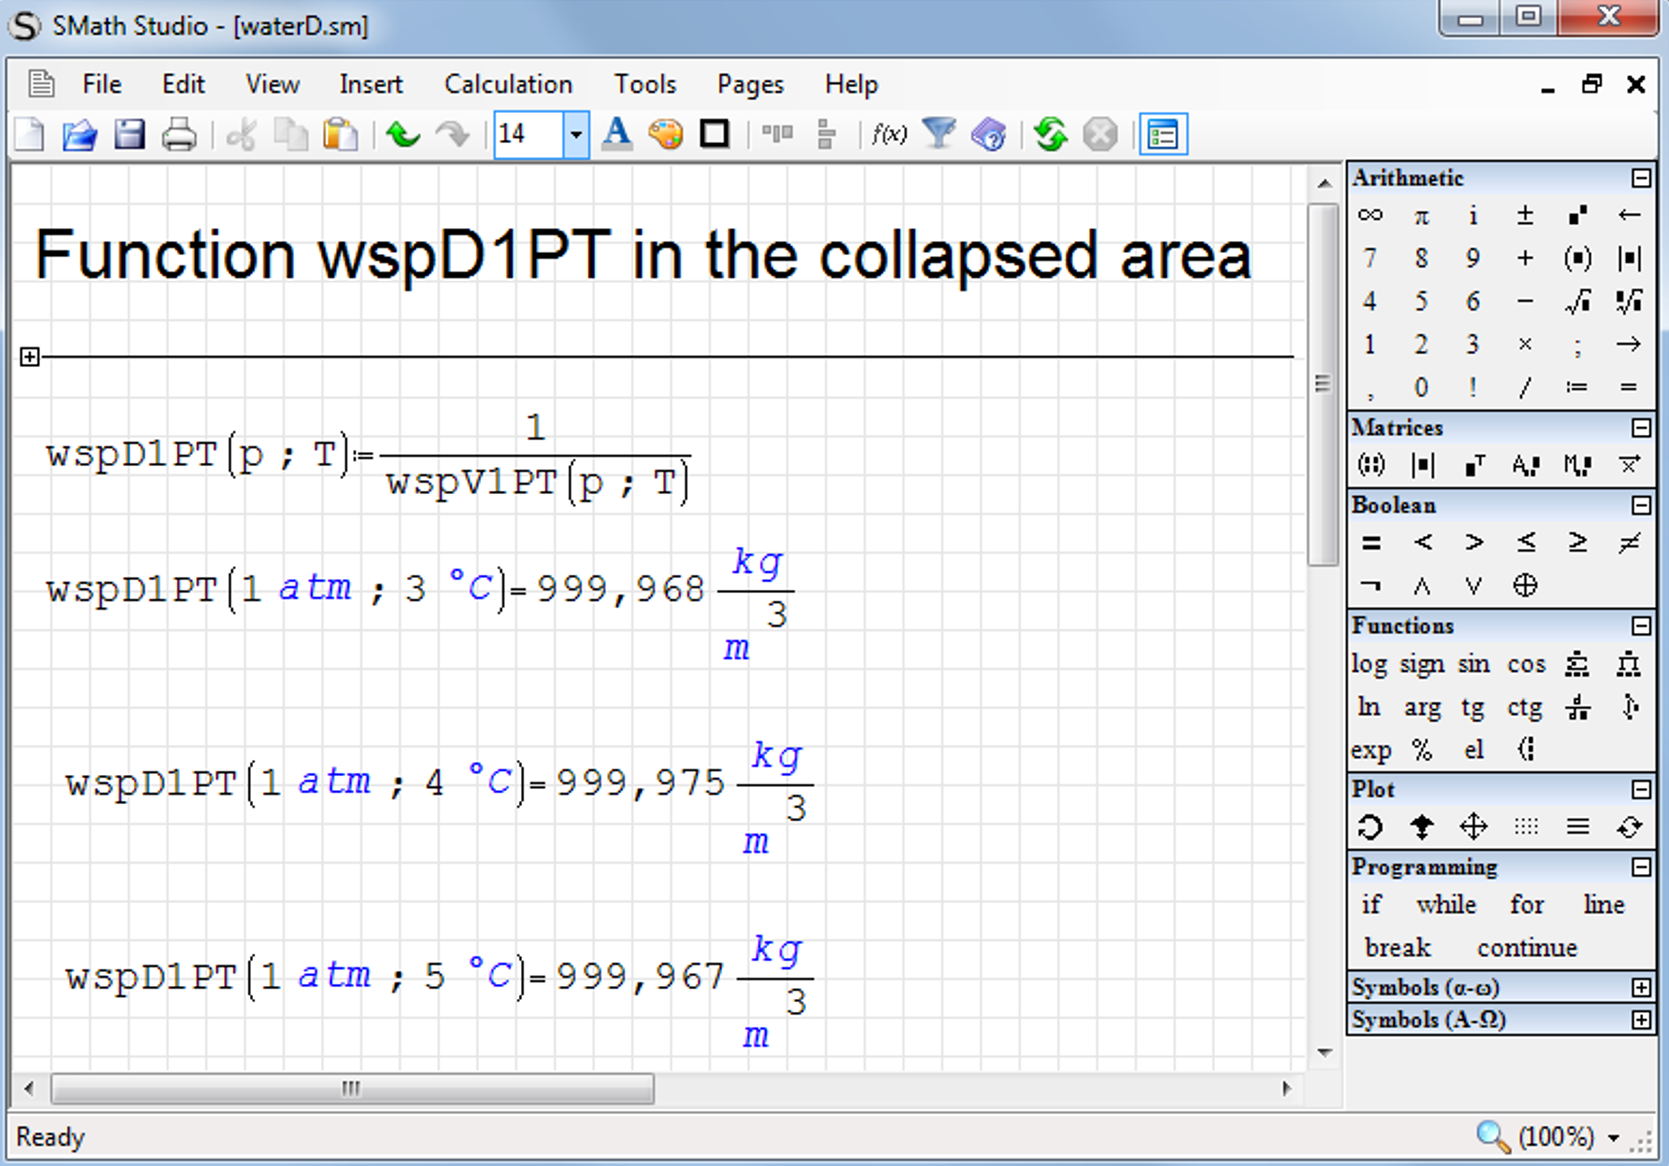Click the log function button
The image size is (1669, 1166).
coord(1369,664)
